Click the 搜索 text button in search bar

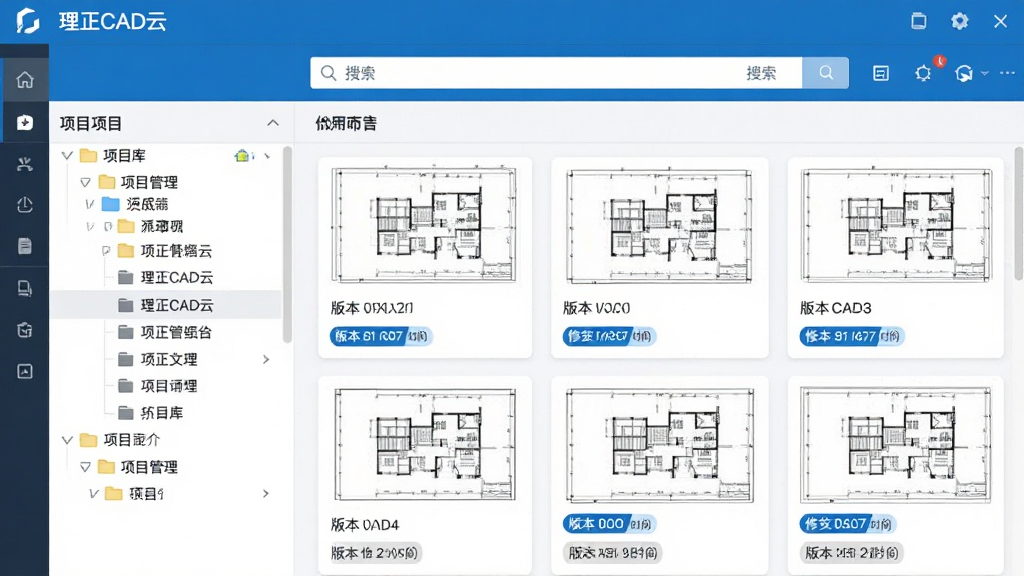[761, 73]
